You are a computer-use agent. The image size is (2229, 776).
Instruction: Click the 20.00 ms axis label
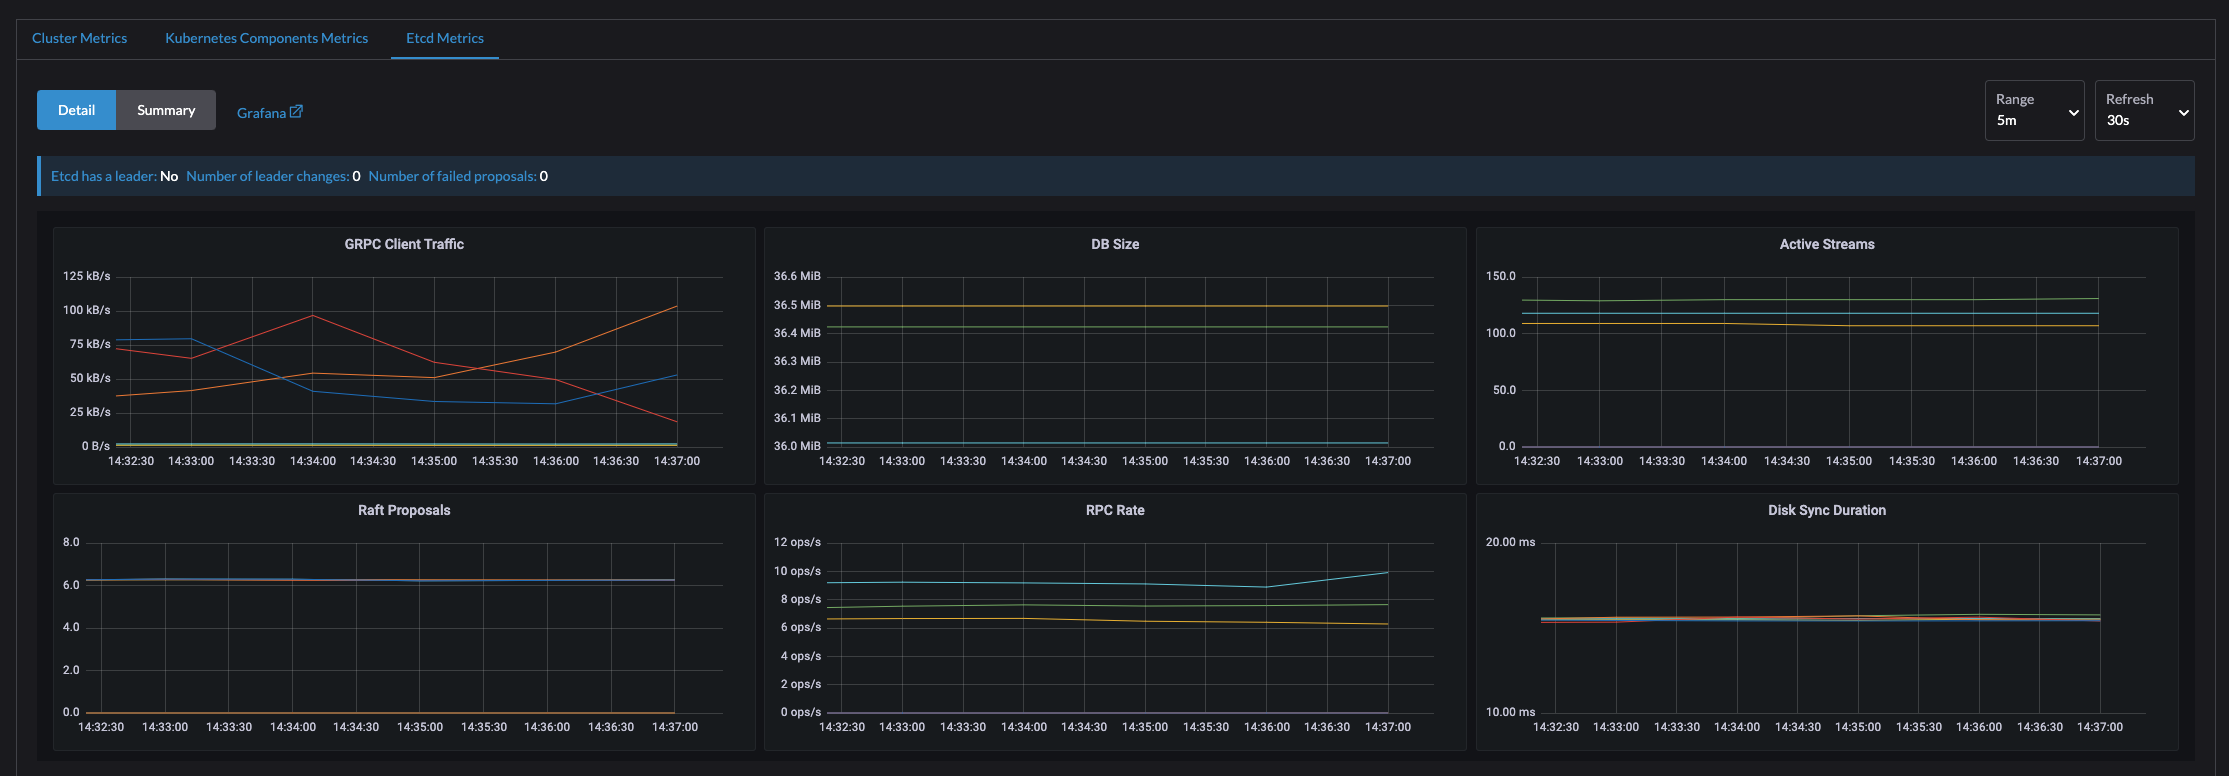click(x=1510, y=542)
